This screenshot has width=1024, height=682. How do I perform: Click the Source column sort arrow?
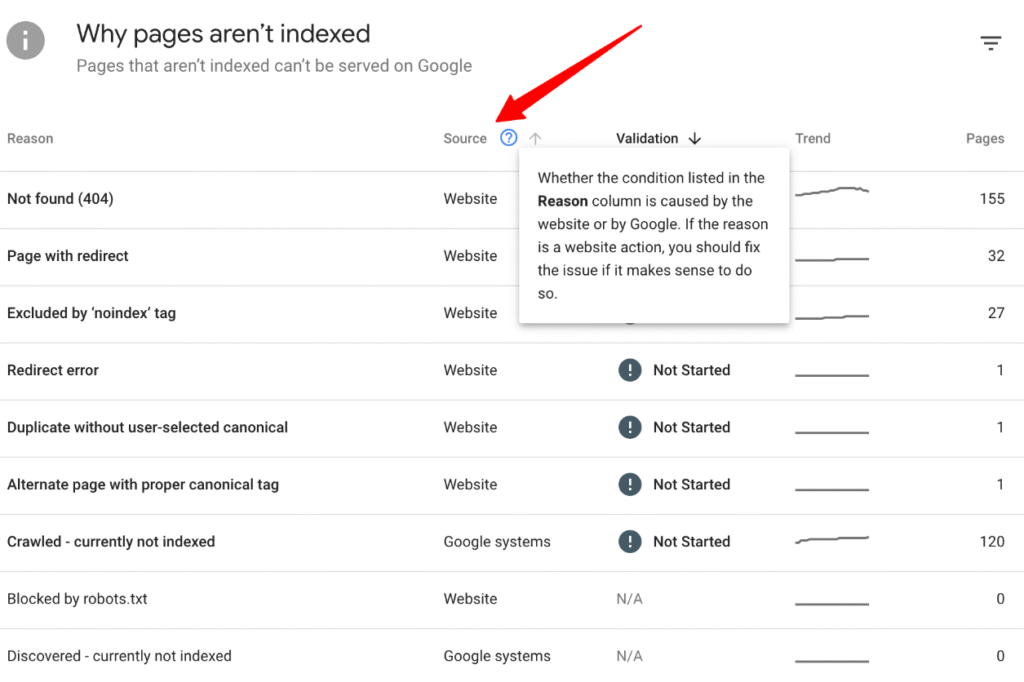pos(535,139)
